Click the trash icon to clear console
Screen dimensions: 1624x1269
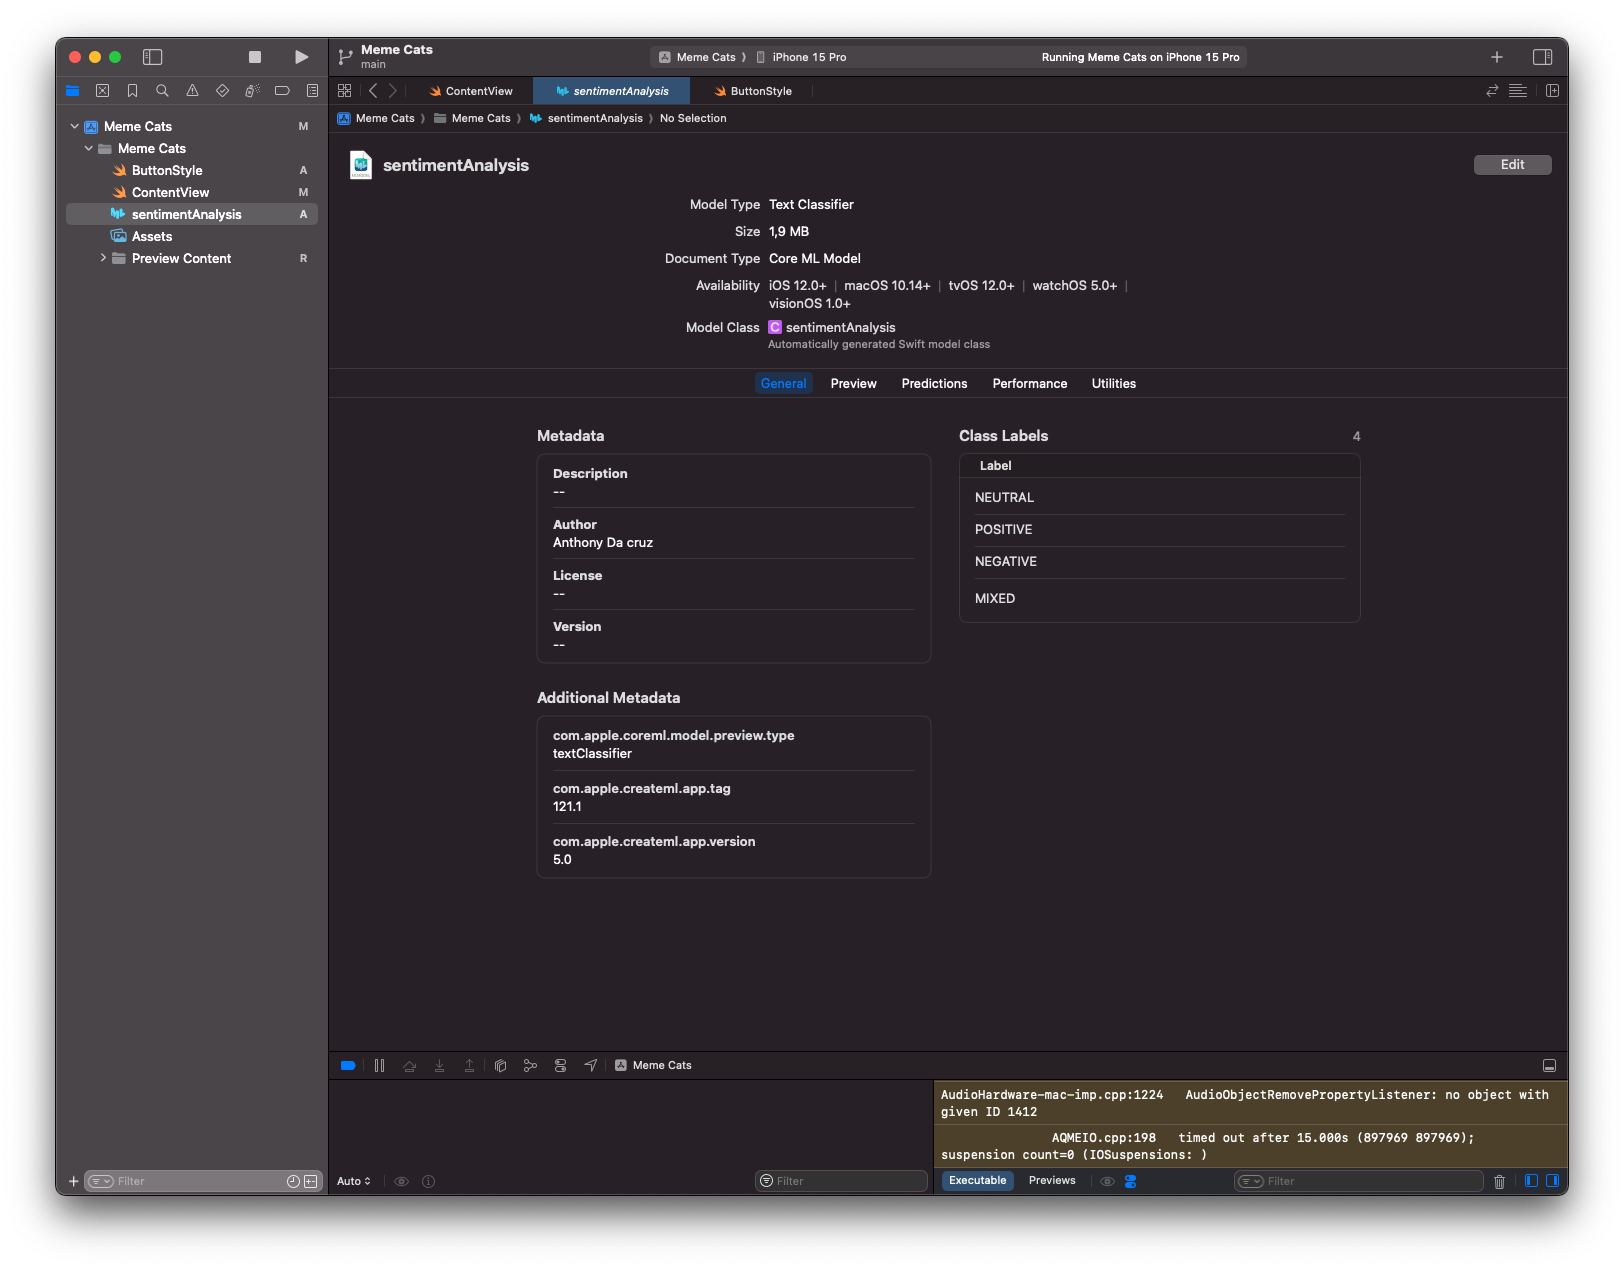coord(1499,1182)
